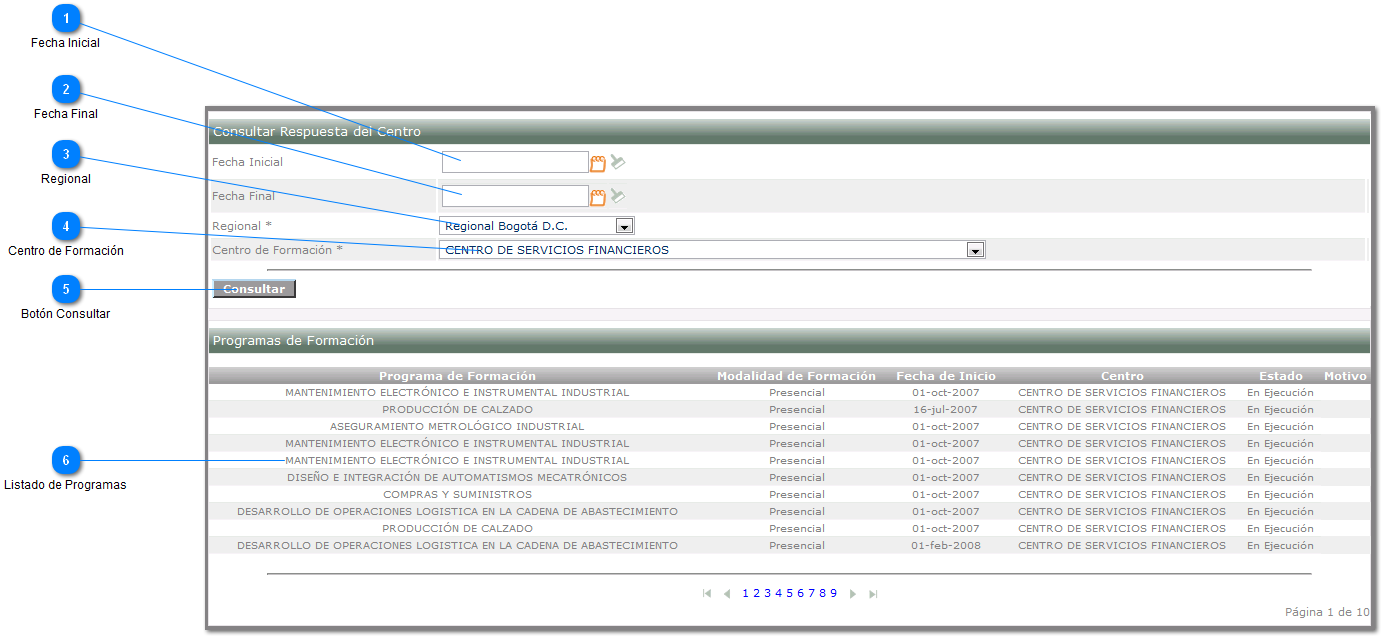Expand the Regional dropdown
This screenshot has height=643, width=1388.
click(624, 226)
